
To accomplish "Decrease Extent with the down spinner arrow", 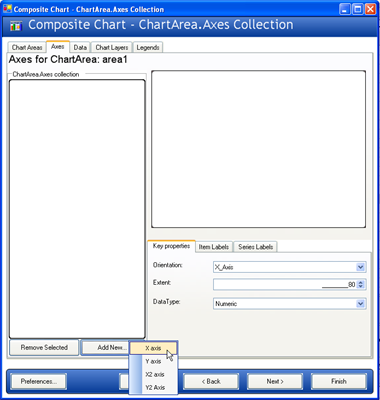I will pos(361,287).
